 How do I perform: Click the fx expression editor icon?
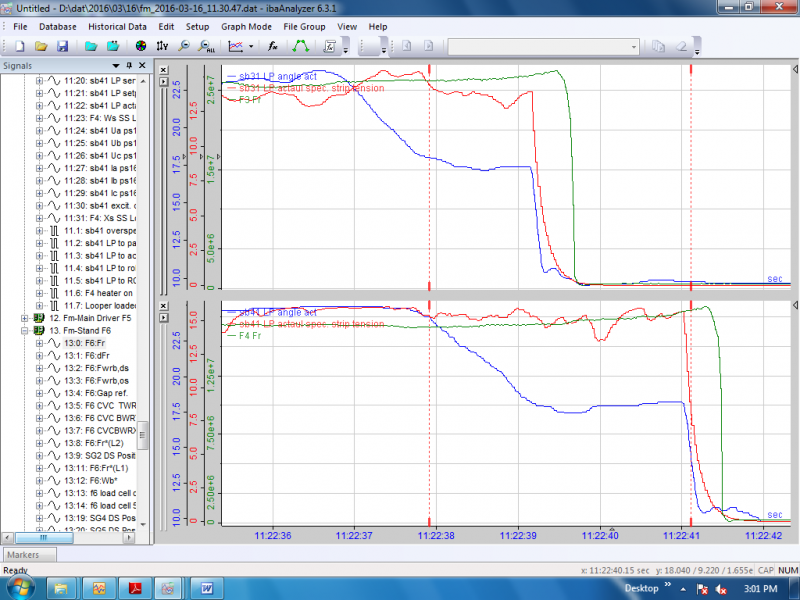pyautogui.click(x=272, y=46)
